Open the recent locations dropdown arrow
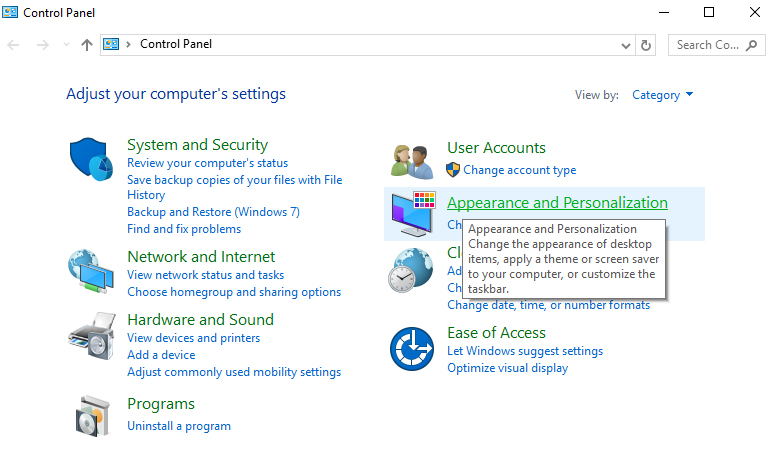The height and width of the screenshot is (472, 772). point(66,45)
